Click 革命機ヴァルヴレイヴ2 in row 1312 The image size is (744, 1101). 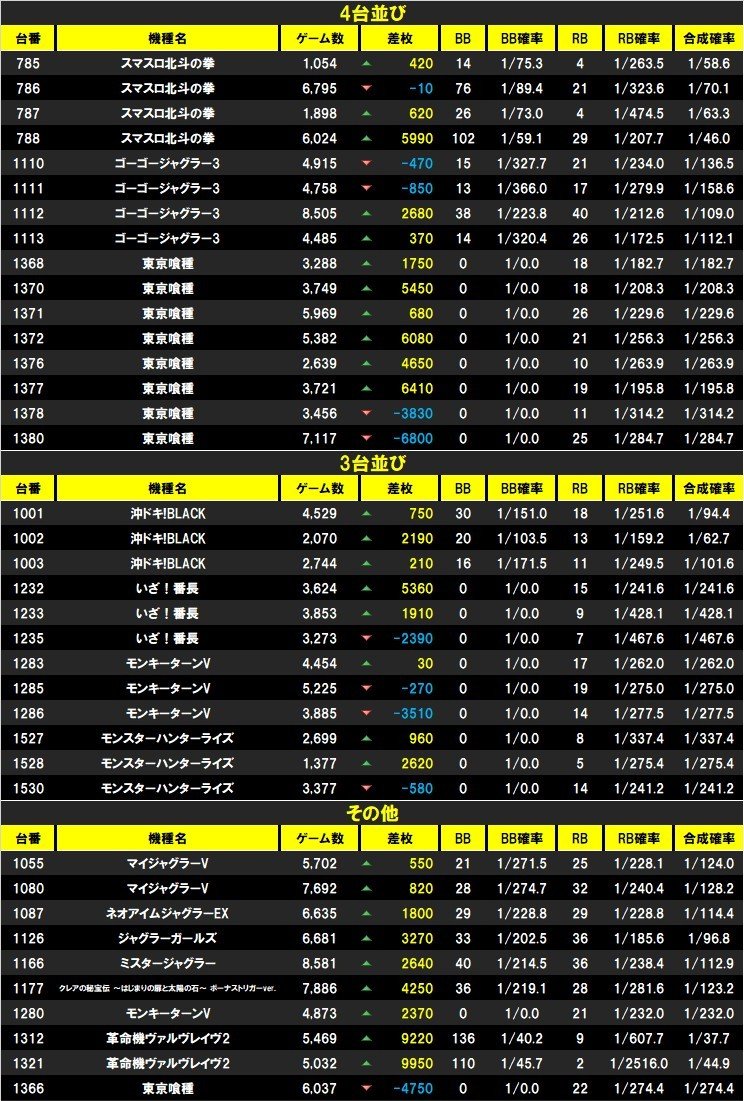pos(167,1039)
